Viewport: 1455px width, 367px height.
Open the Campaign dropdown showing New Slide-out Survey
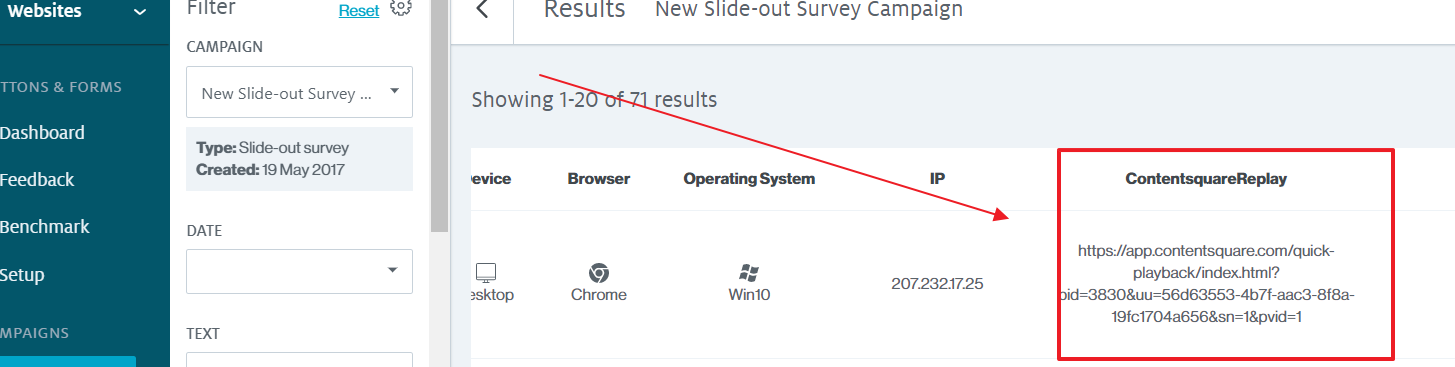click(299, 93)
